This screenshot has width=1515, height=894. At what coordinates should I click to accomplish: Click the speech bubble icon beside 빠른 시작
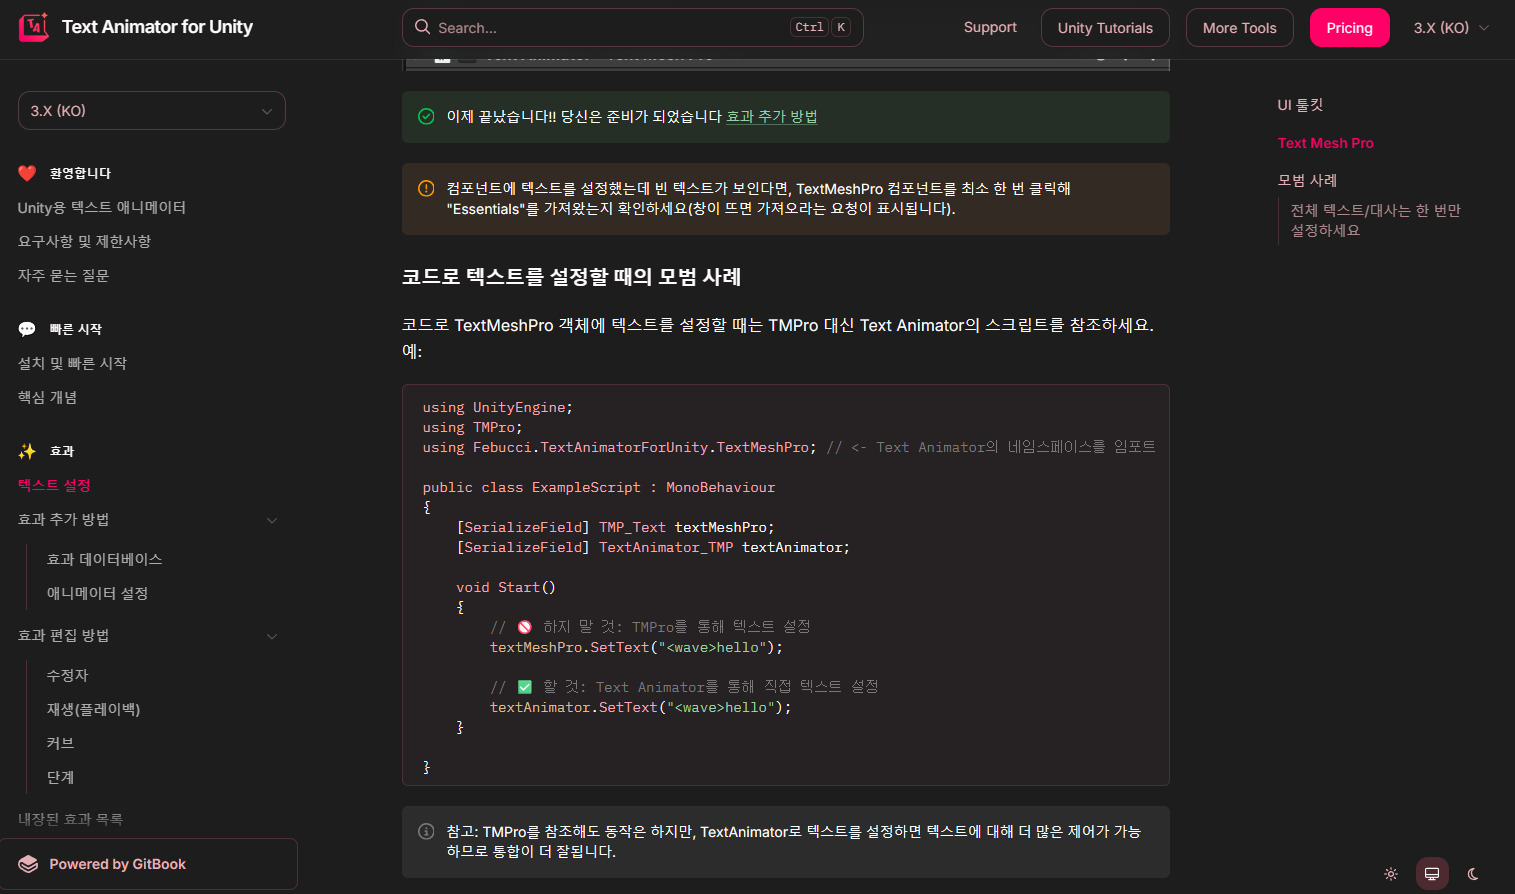coord(27,329)
